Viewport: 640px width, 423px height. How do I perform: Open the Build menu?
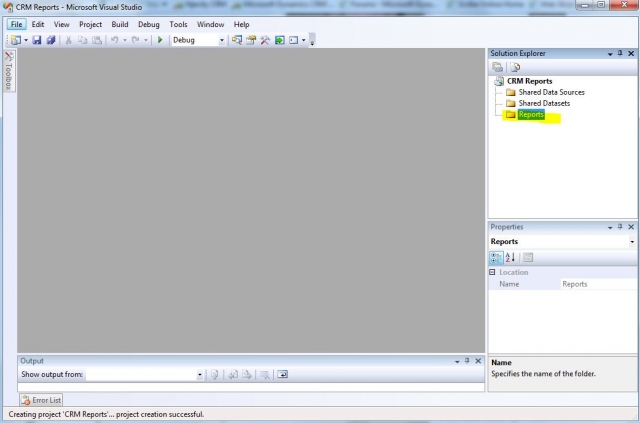click(x=120, y=24)
